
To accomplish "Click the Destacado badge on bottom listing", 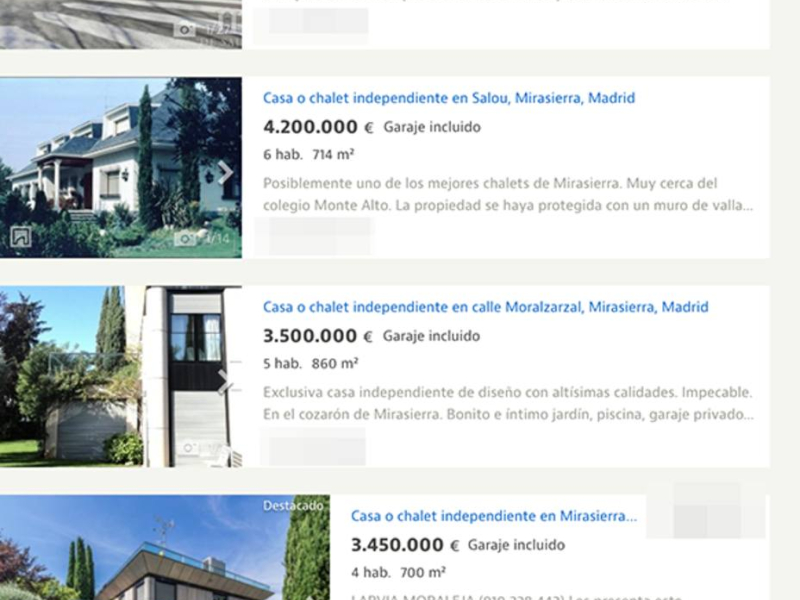I will click(293, 506).
